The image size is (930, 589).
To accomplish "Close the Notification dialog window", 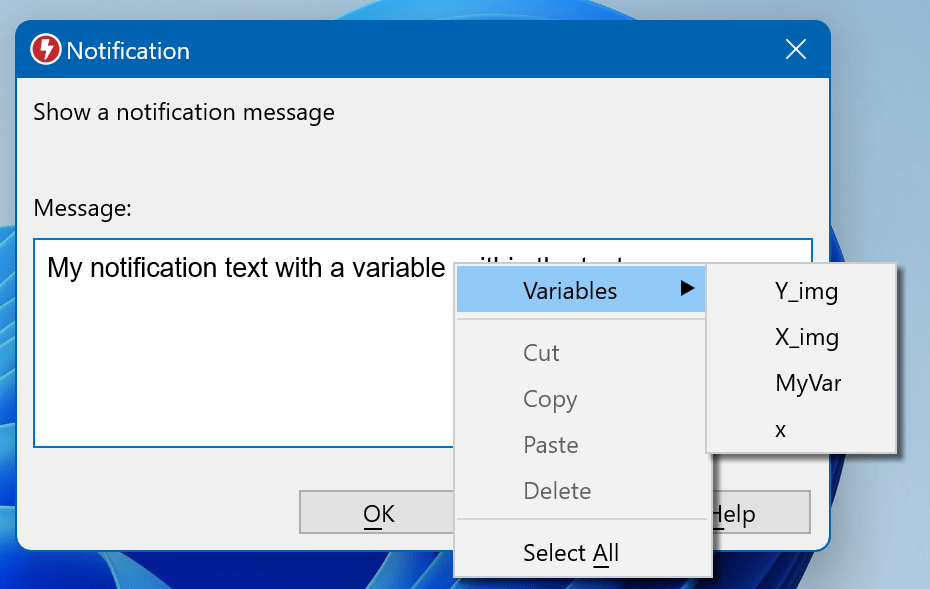I will (x=796, y=49).
